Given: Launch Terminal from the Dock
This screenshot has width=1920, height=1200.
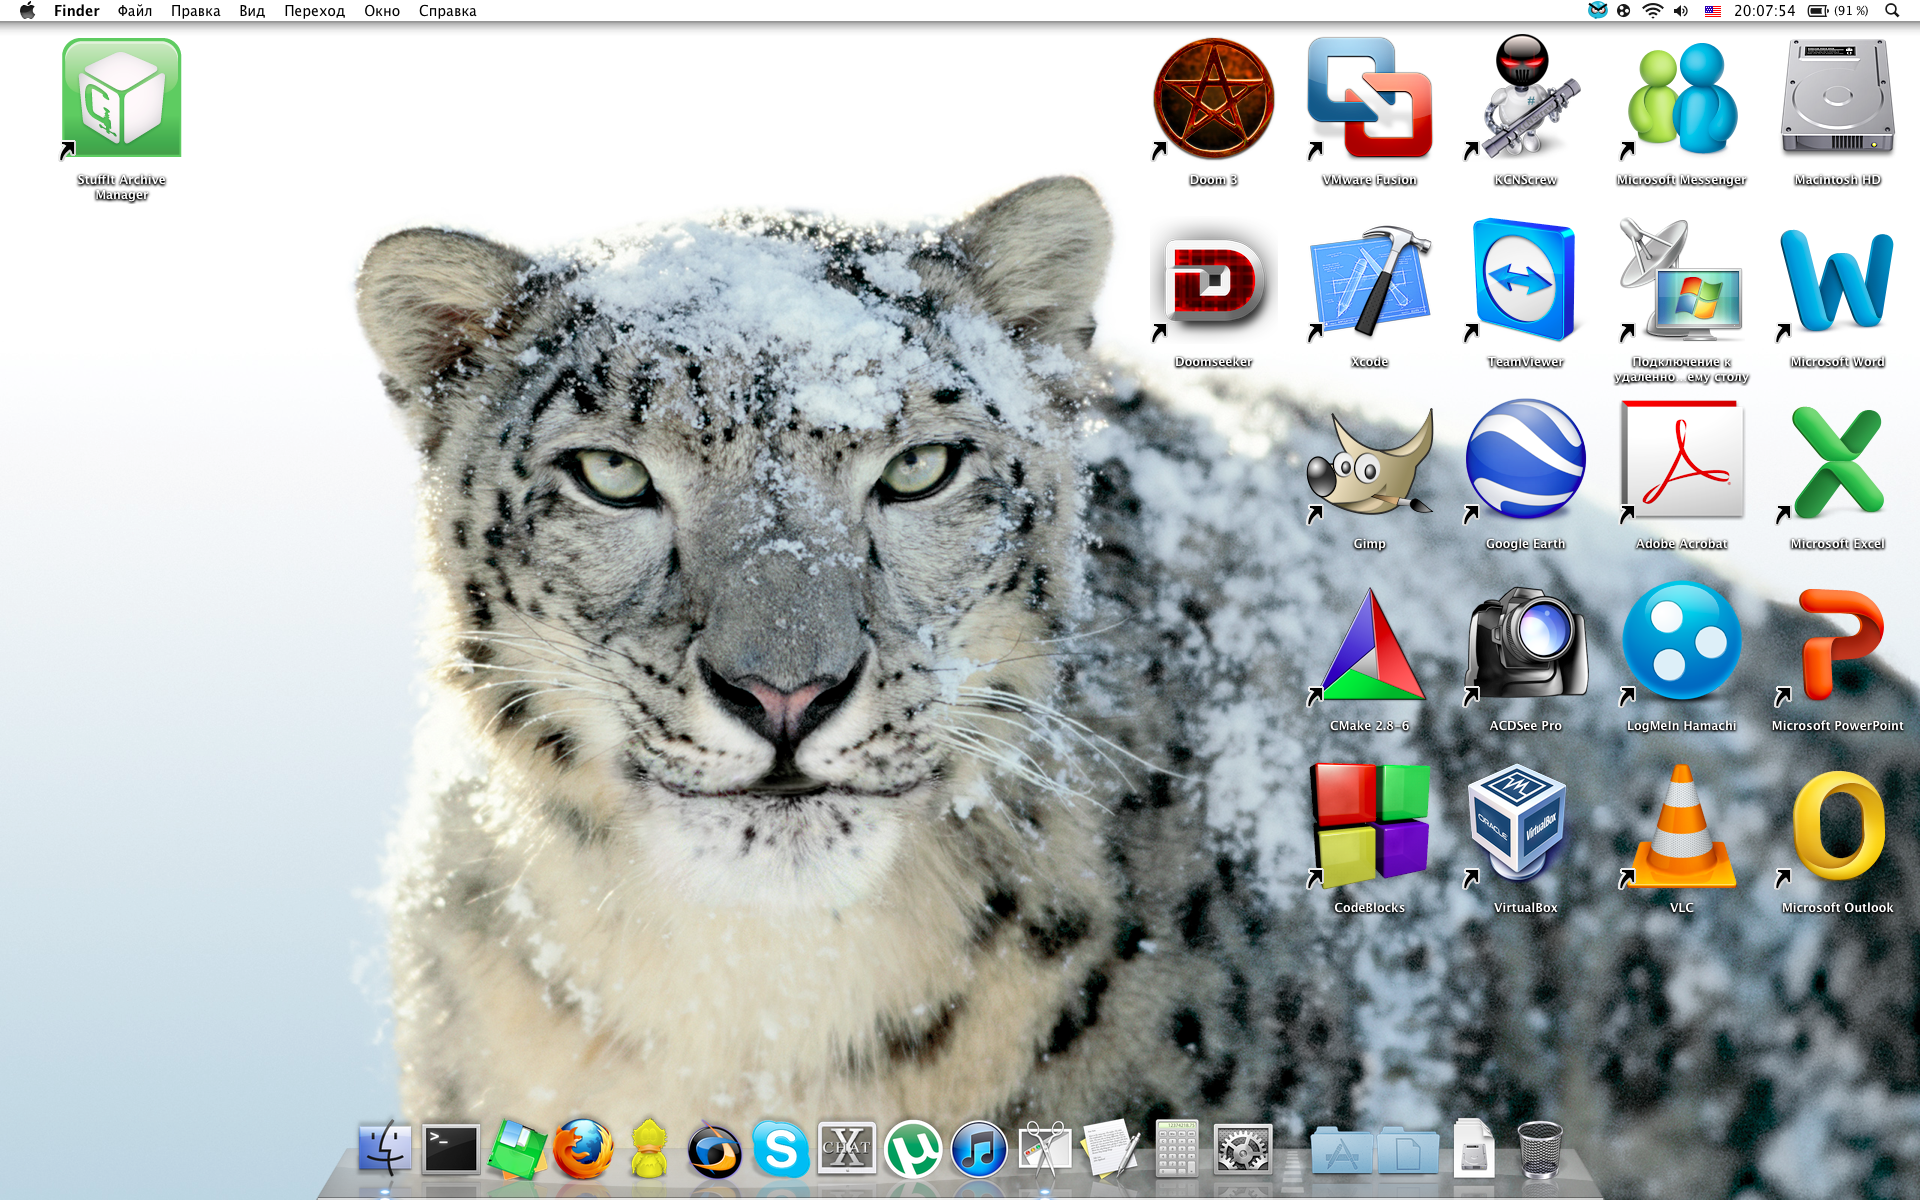Looking at the screenshot, I should pos(451,1150).
